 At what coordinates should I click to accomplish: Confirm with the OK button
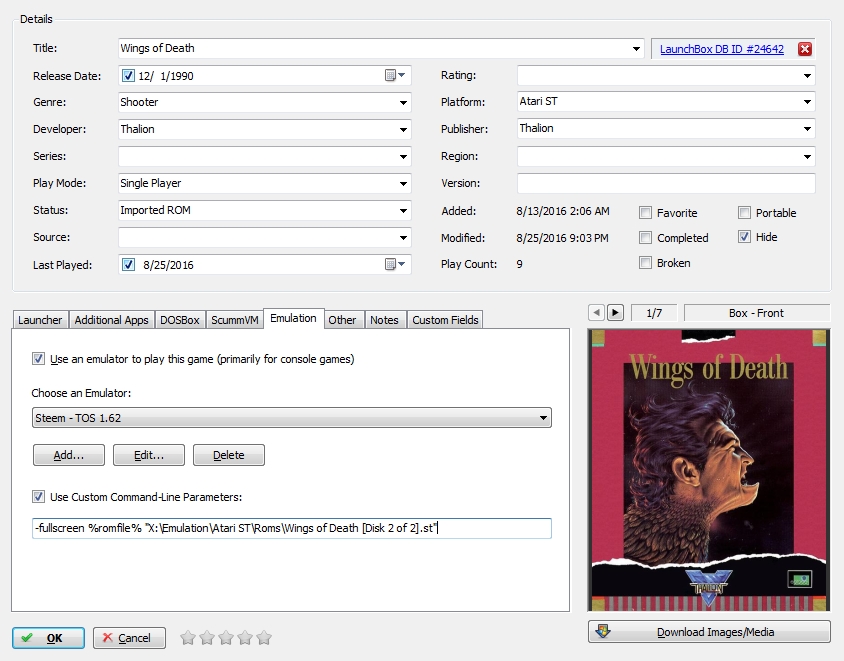pos(48,638)
